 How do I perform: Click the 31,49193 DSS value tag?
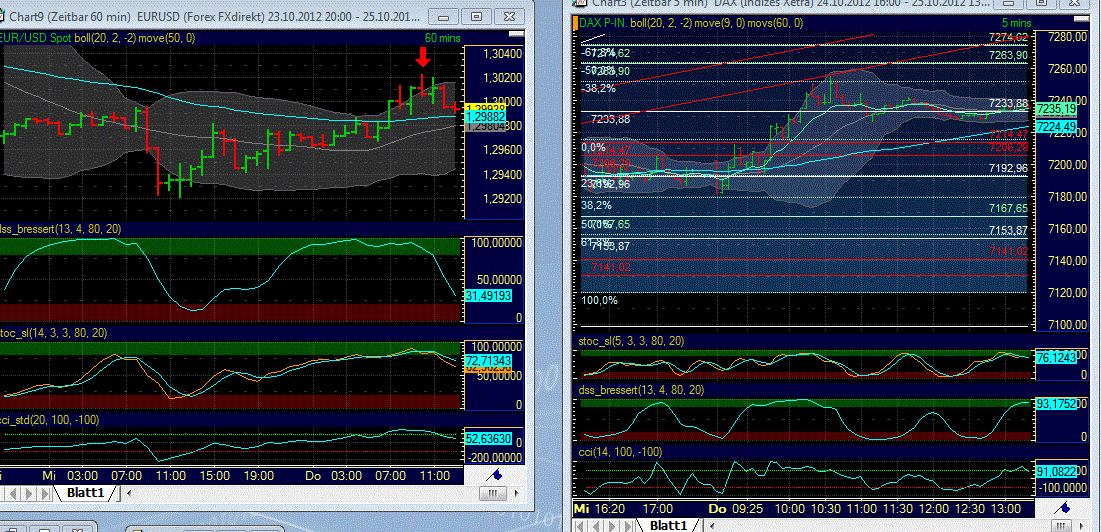(x=489, y=295)
